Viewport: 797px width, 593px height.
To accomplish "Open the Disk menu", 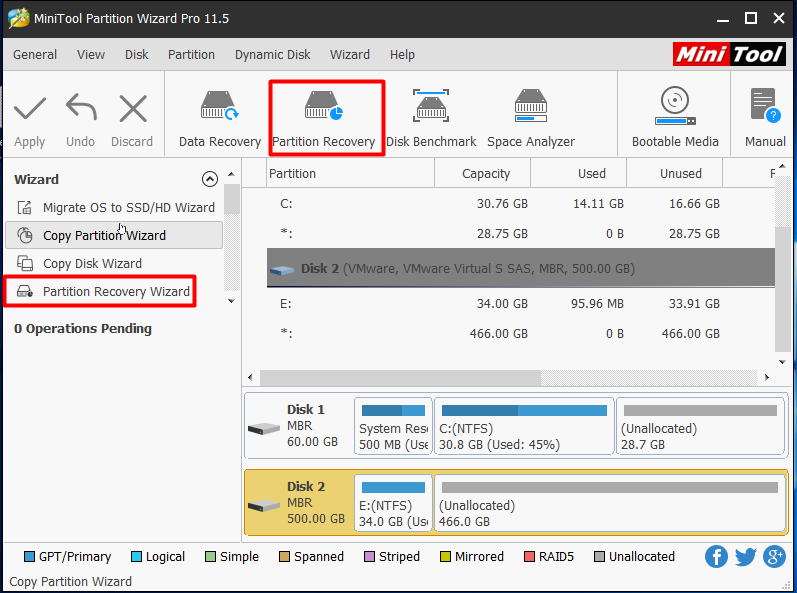I will point(137,54).
